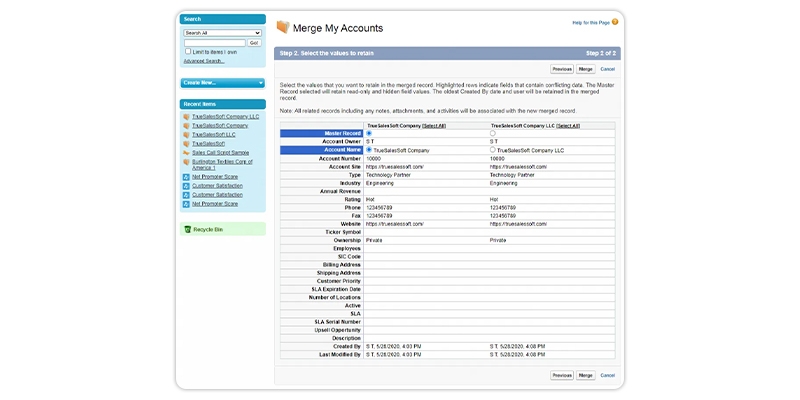Click icon beside Burlington Textiles Corp of America
This screenshot has width=800, height=400.
coord(187,161)
